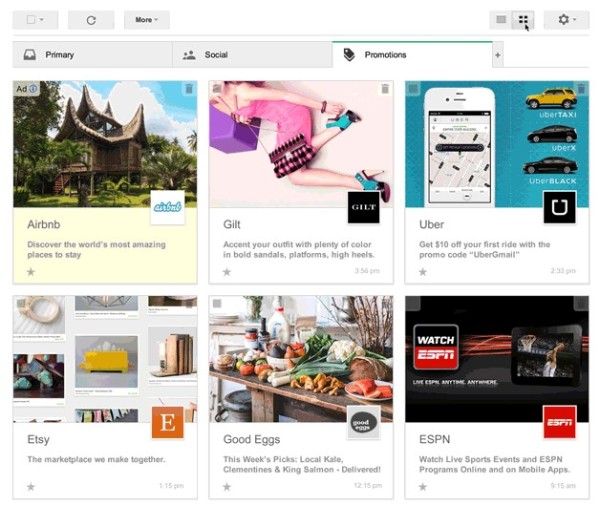Click 'Discover the world's most amazing places' text
This screenshot has height=506, width=600.
point(96,250)
